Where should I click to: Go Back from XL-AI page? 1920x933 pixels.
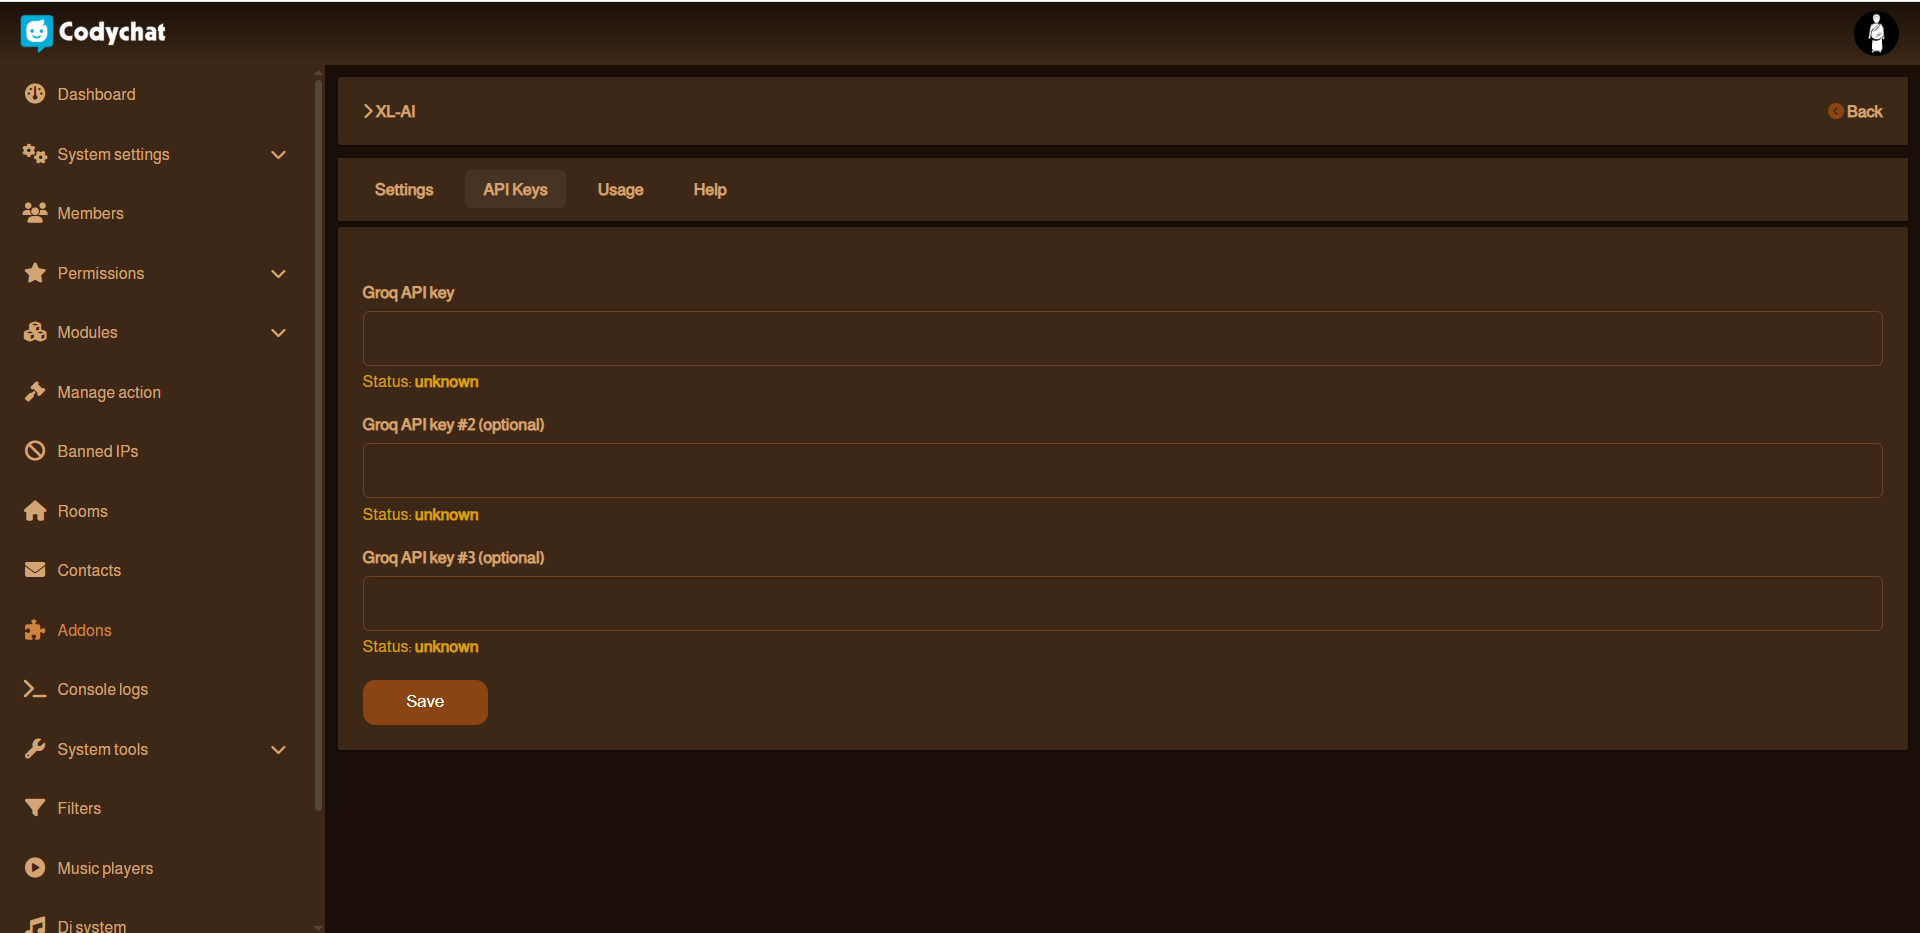click(x=1856, y=112)
